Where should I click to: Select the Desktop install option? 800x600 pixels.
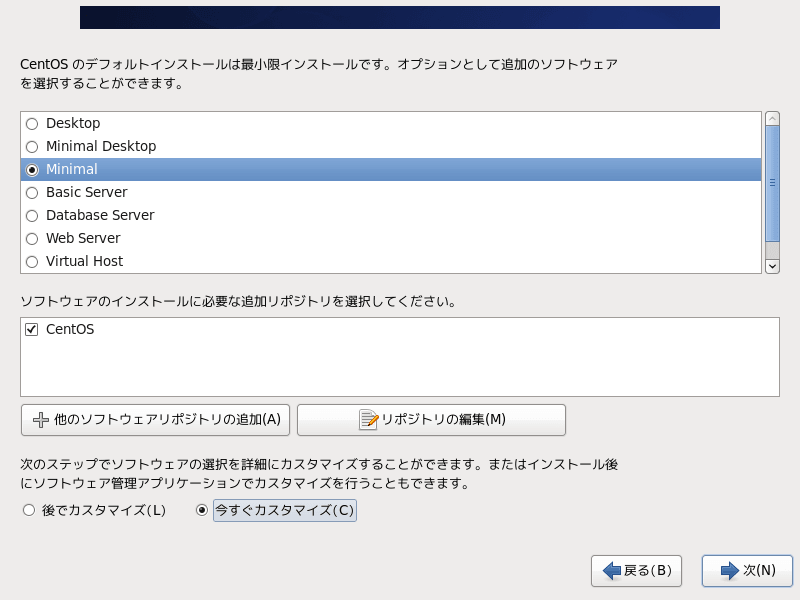click(x=31, y=123)
